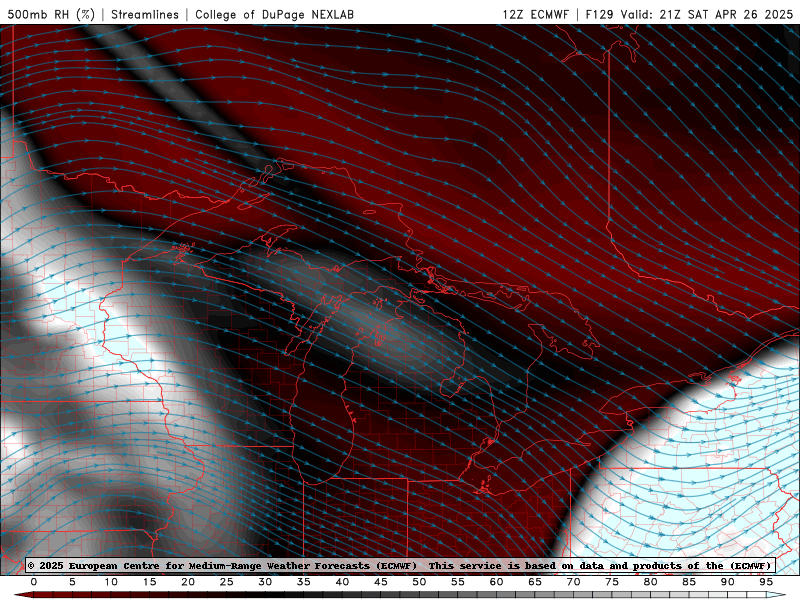Screen dimensions: 800x600
Task: Click the color scale label "0"
Action: [34, 582]
